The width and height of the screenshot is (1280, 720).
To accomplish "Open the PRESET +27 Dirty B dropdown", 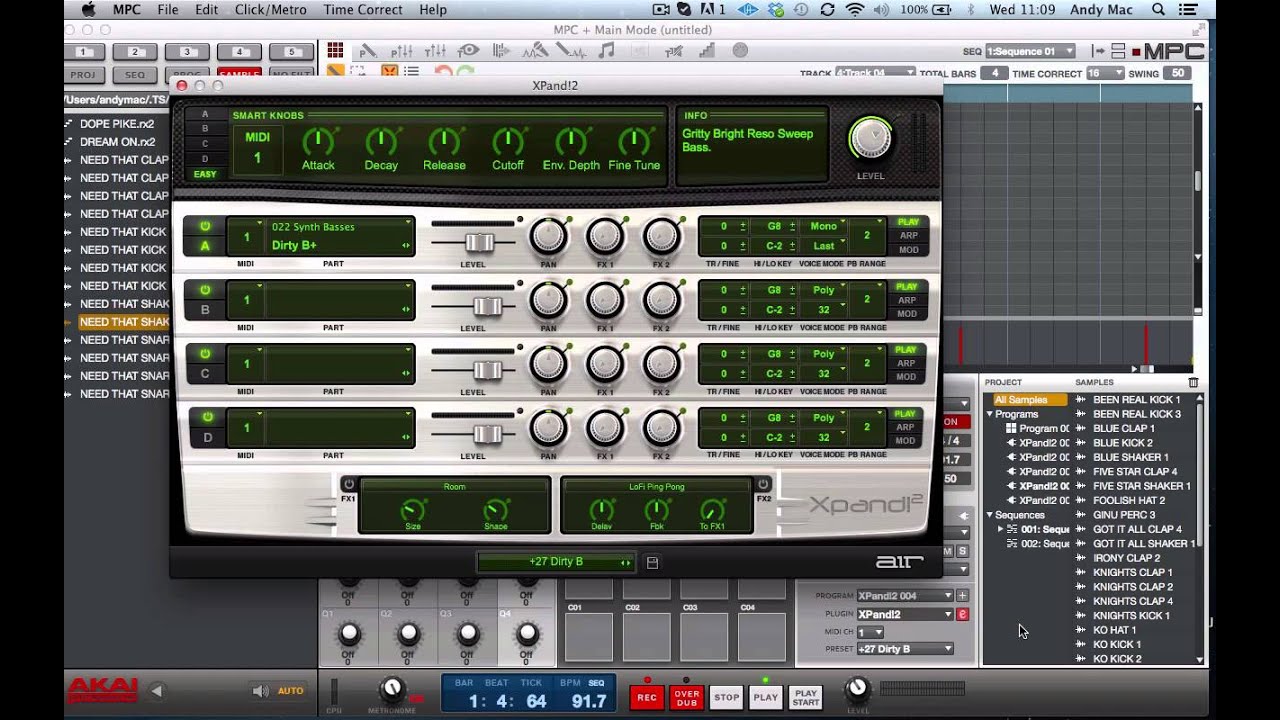I will 905,649.
